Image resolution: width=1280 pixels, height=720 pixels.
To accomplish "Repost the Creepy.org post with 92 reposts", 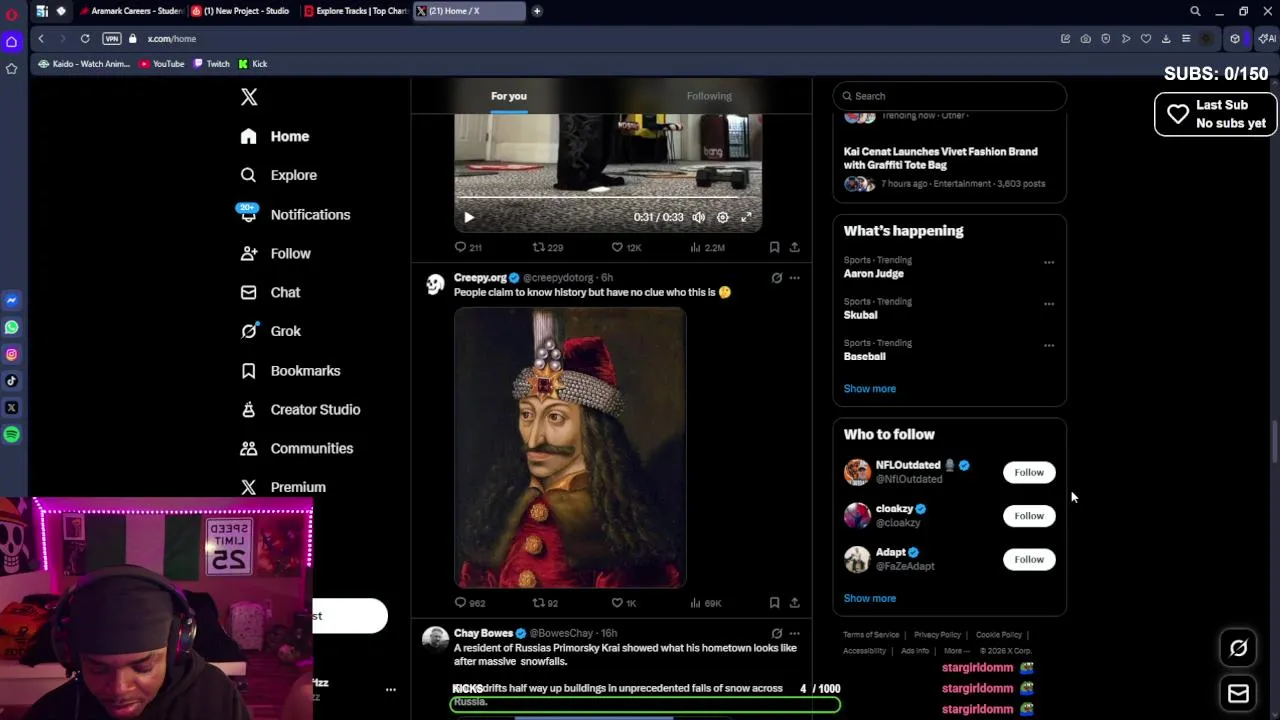I will [545, 603].
